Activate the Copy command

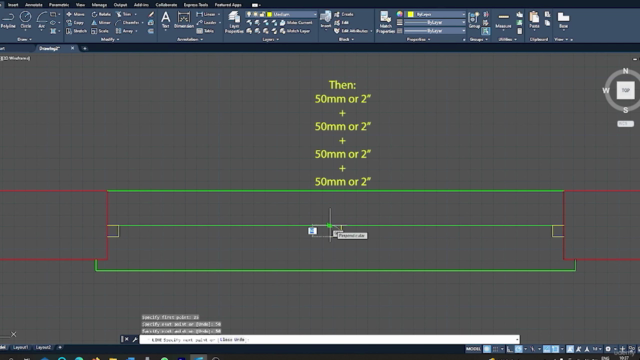[76, 23]
